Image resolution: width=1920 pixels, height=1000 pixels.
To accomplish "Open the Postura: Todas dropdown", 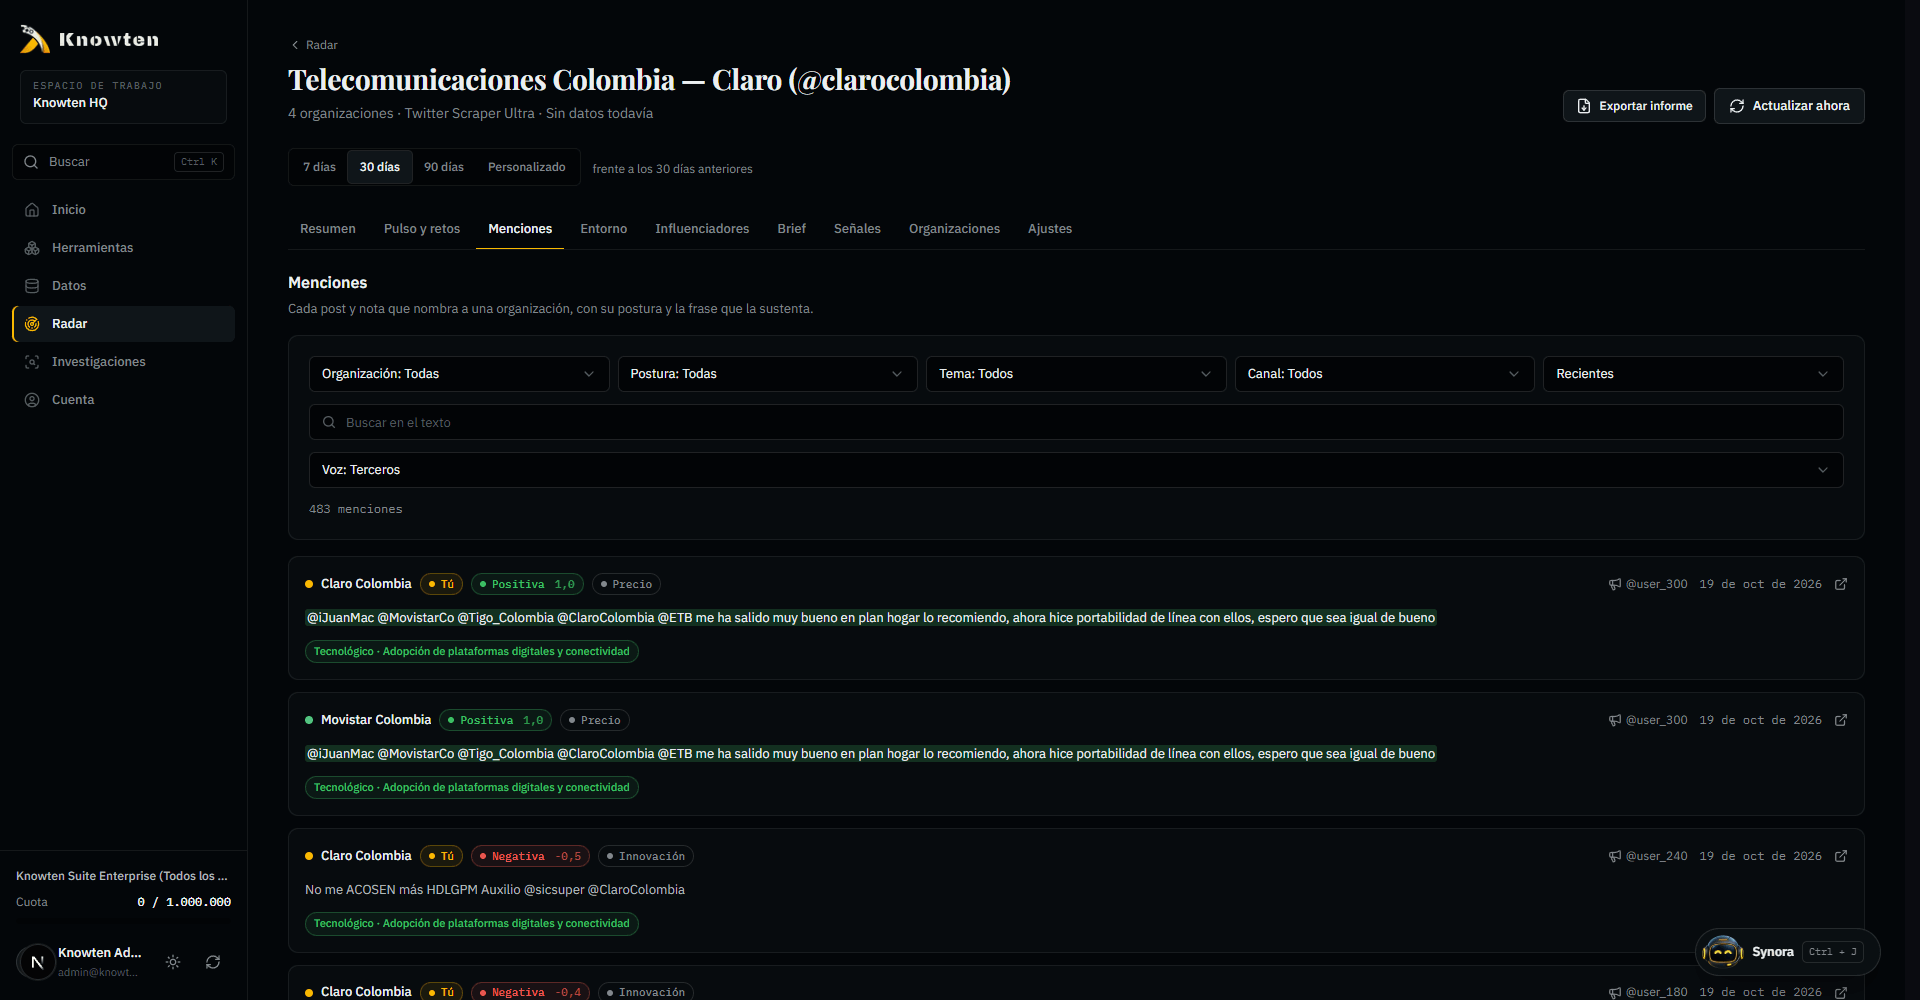I will point(767,374).
